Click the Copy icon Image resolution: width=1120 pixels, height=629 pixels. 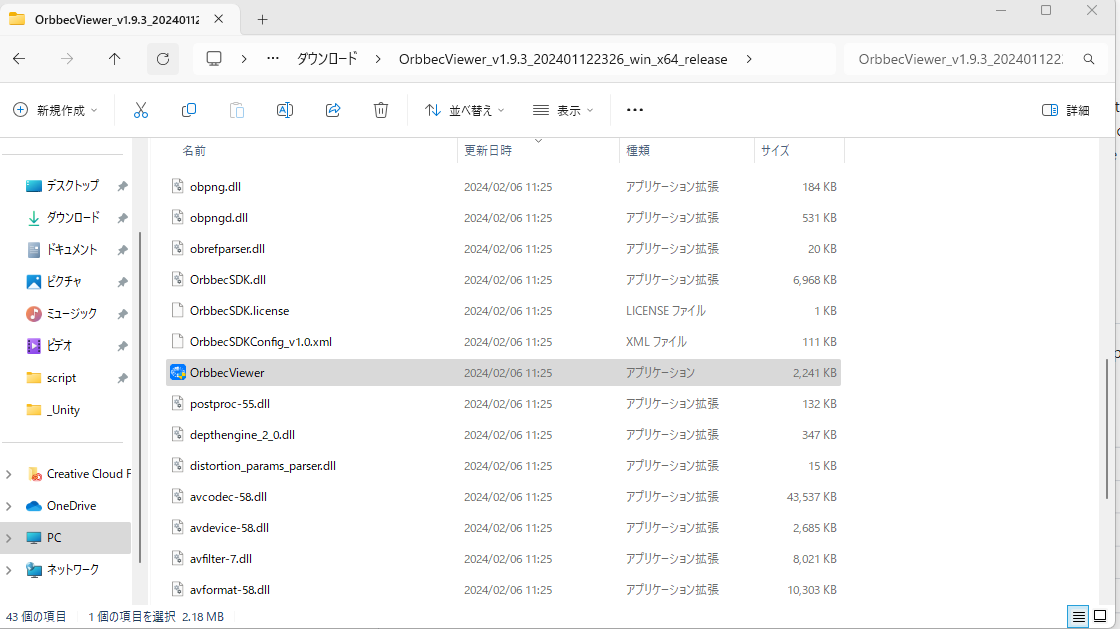click(189, 110)
